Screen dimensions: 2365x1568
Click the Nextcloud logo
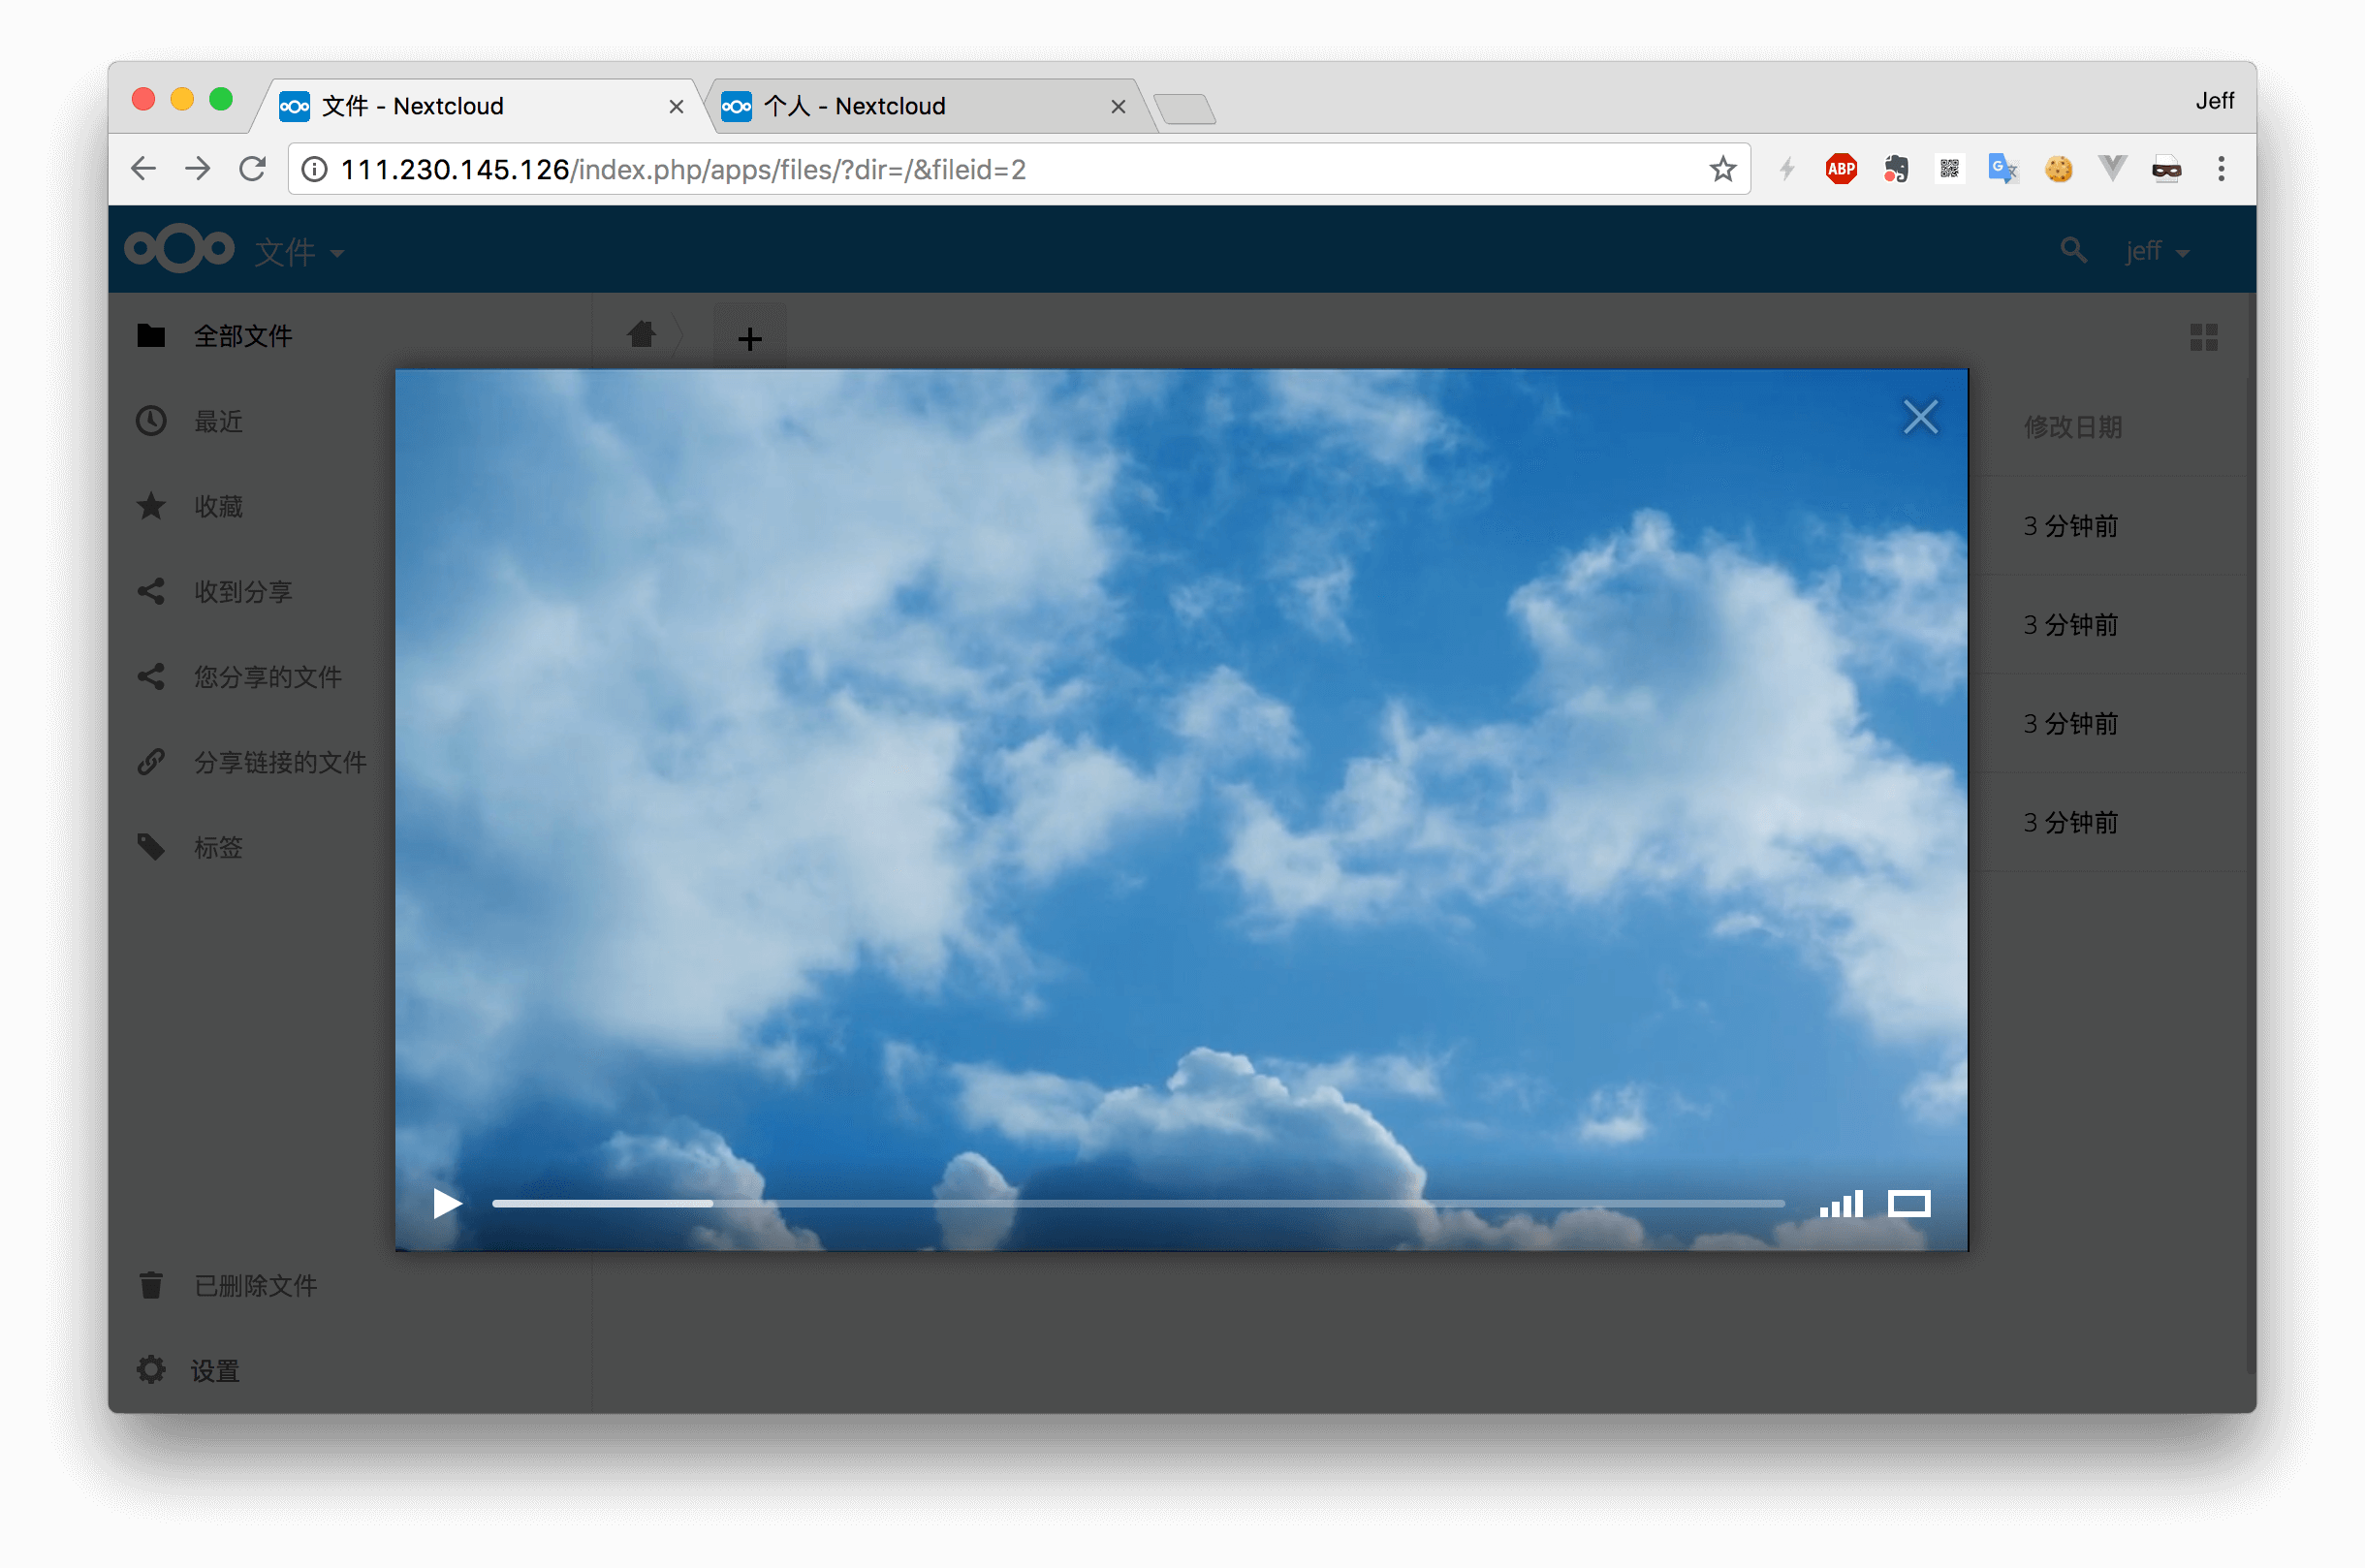tap(179, 249)
